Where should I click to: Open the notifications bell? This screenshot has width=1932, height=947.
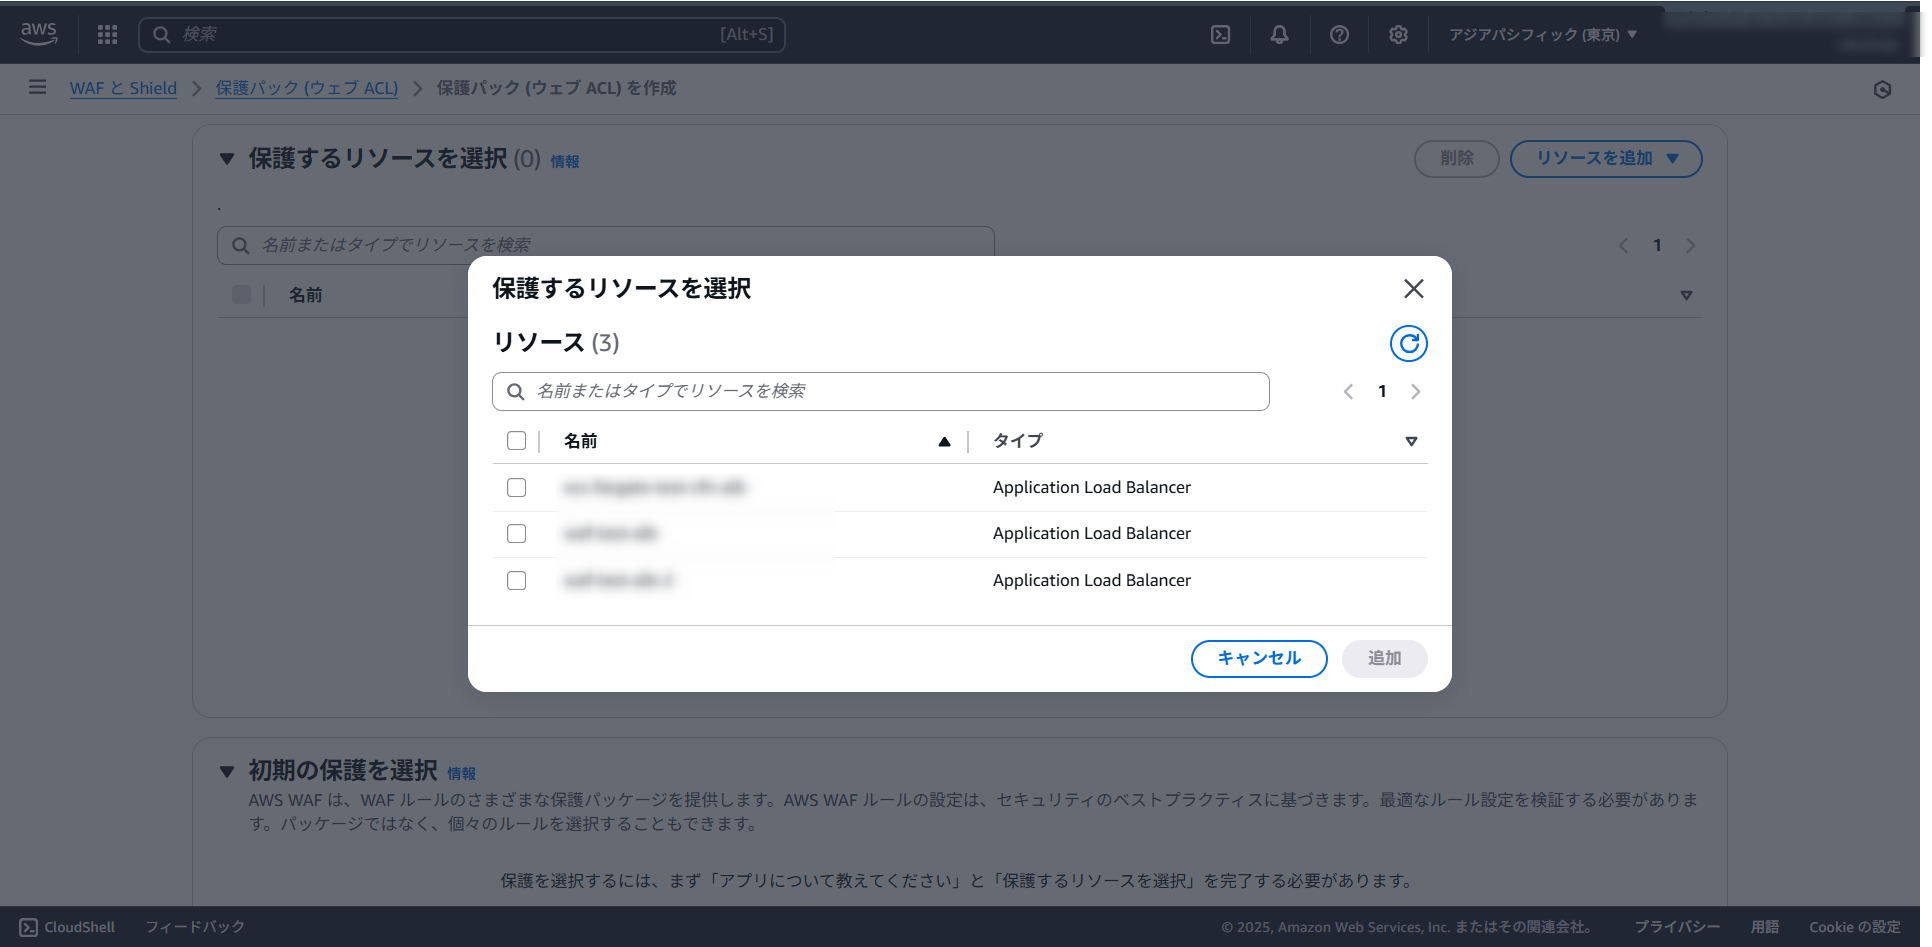(x=1279, y=35)
